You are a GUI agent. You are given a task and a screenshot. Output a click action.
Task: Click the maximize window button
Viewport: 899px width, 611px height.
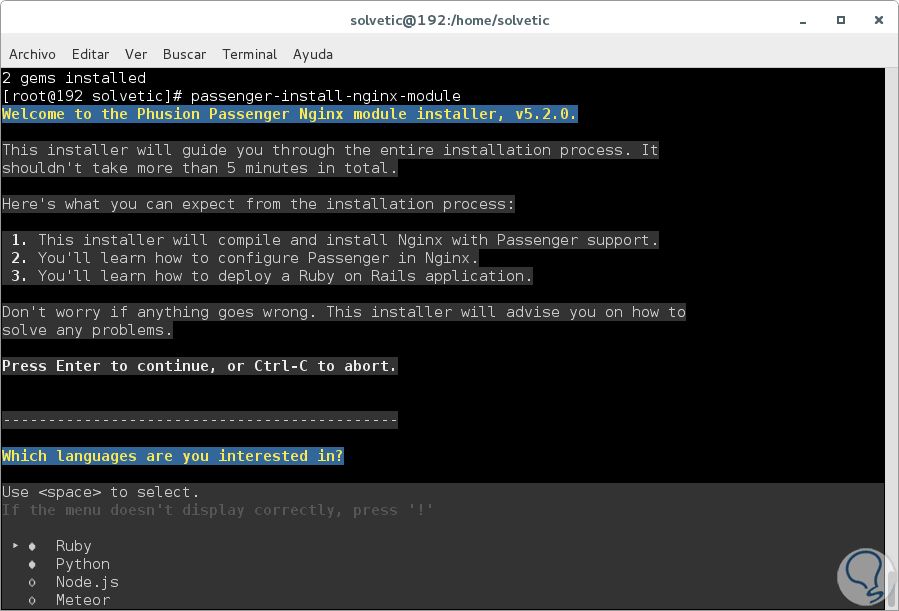(841, 20)
